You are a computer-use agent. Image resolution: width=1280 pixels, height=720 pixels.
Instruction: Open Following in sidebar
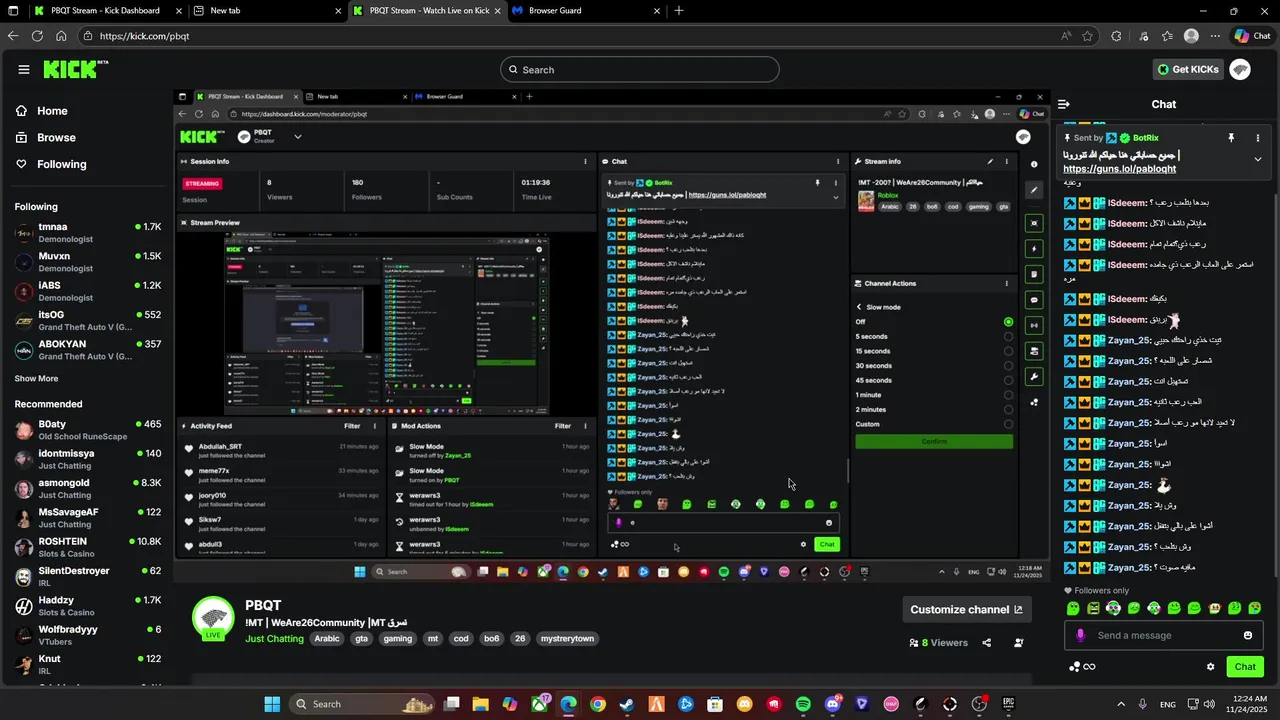click(x=61, y=164)
